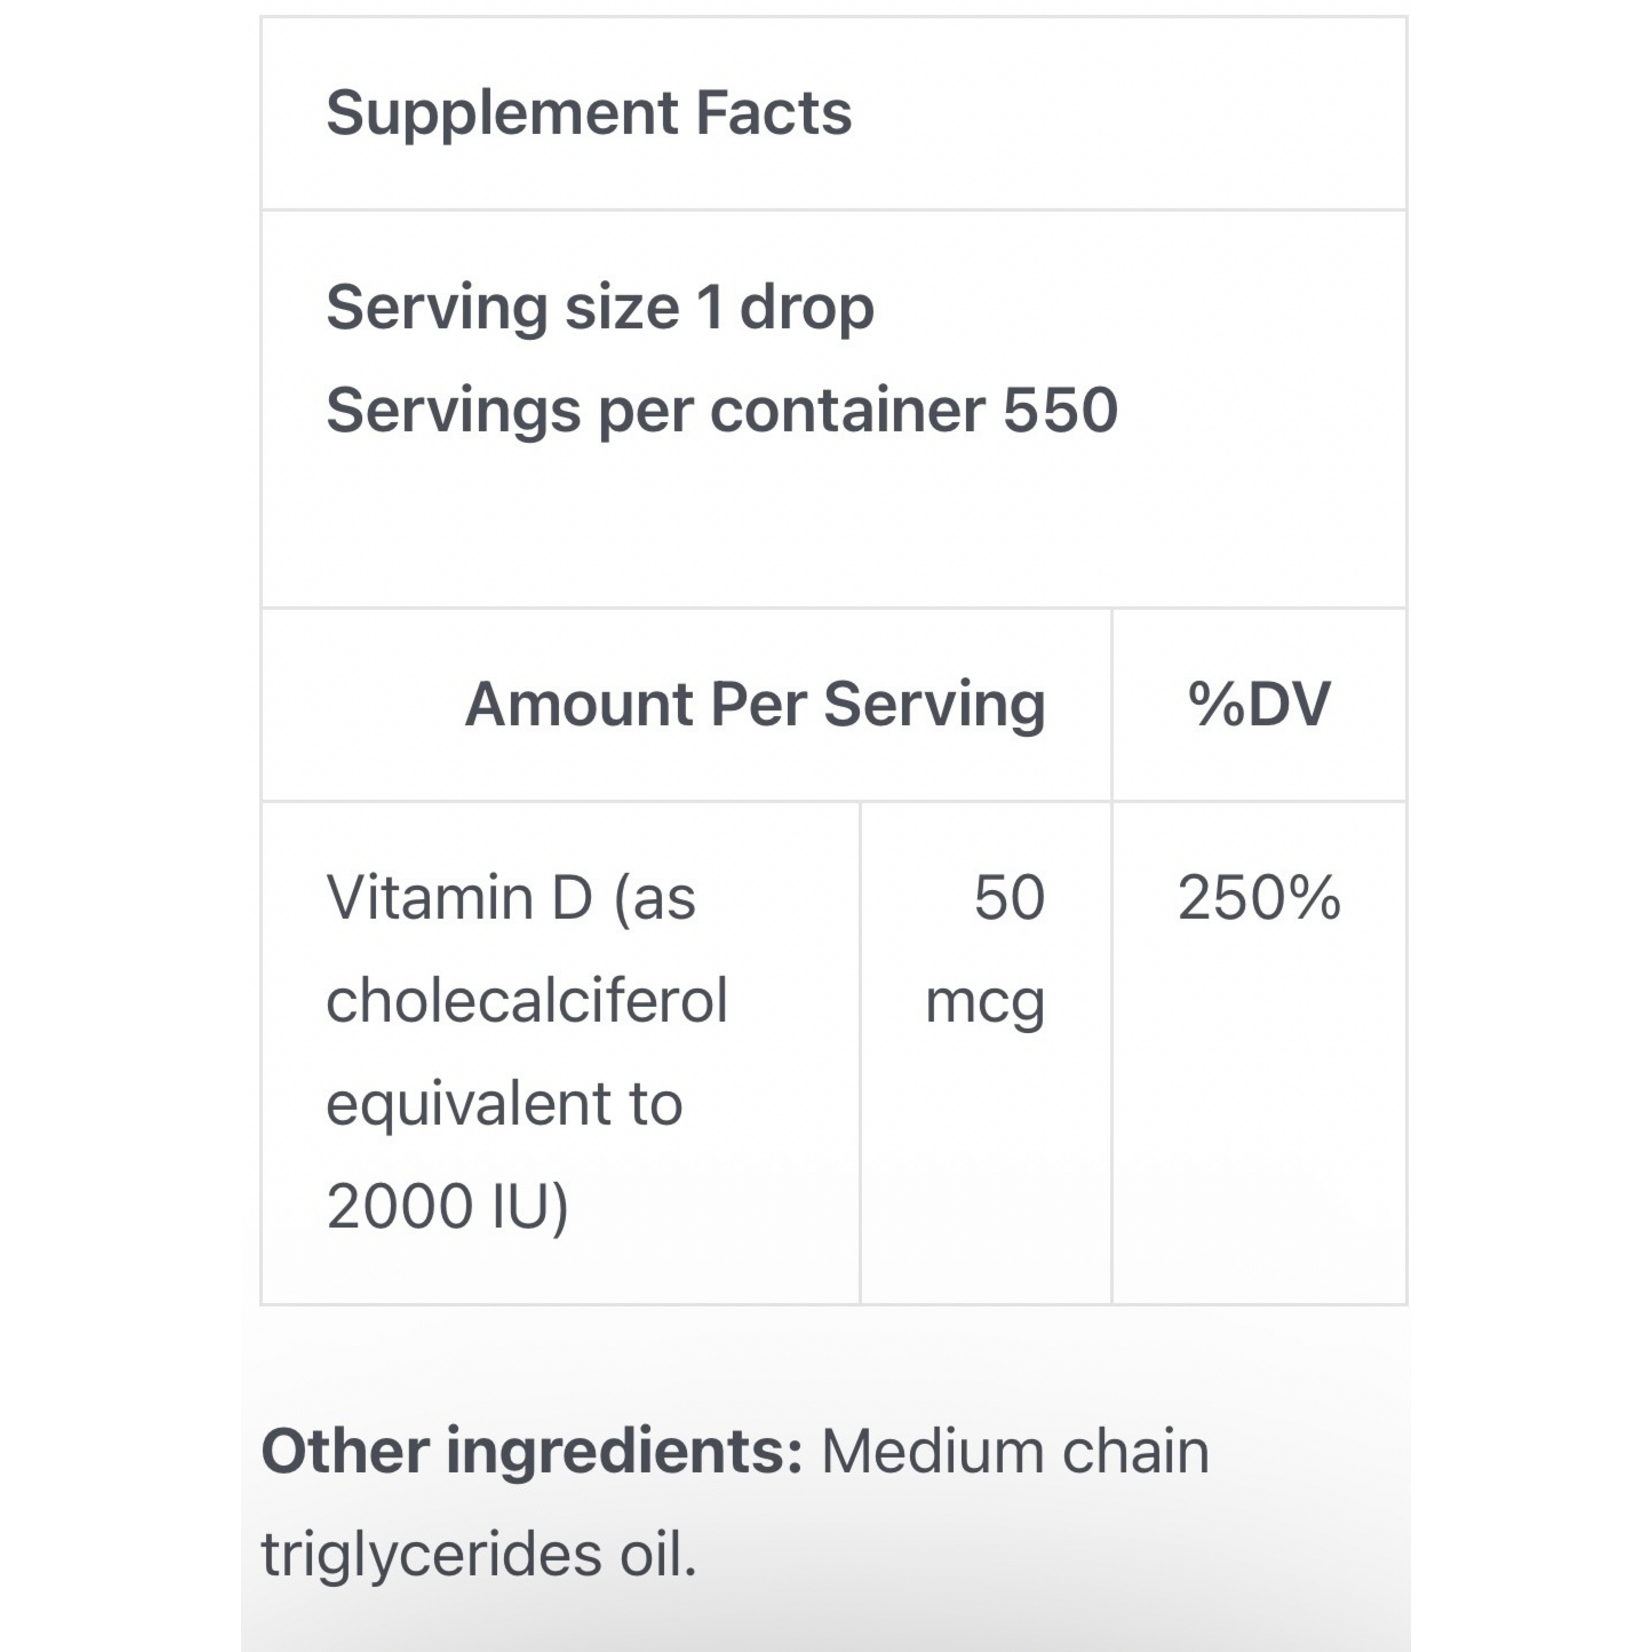This screenshot has width=1652, height=1652.
Task: Click the word Serving in column header
Action: click(934, 704)
